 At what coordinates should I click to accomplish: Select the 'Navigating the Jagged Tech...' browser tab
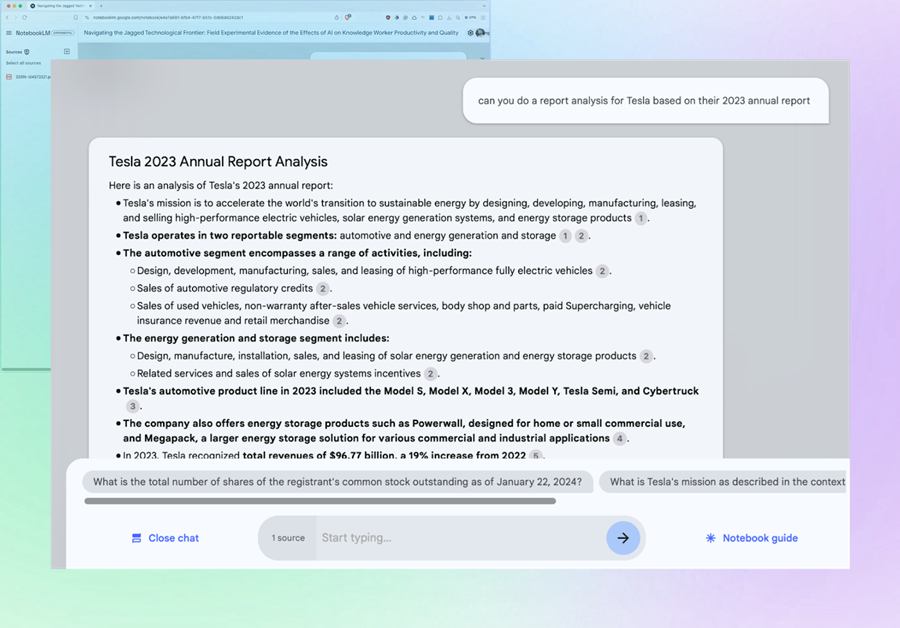tap(60, 6)
